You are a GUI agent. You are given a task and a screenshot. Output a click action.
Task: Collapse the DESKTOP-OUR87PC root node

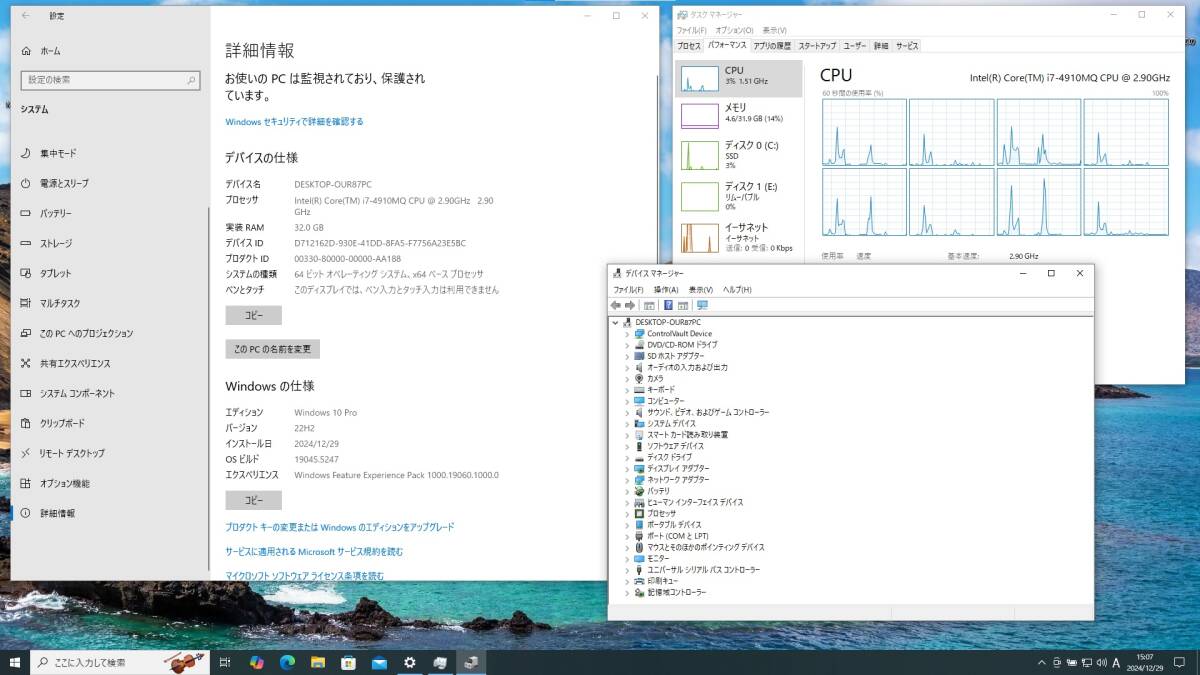point(616,322)
